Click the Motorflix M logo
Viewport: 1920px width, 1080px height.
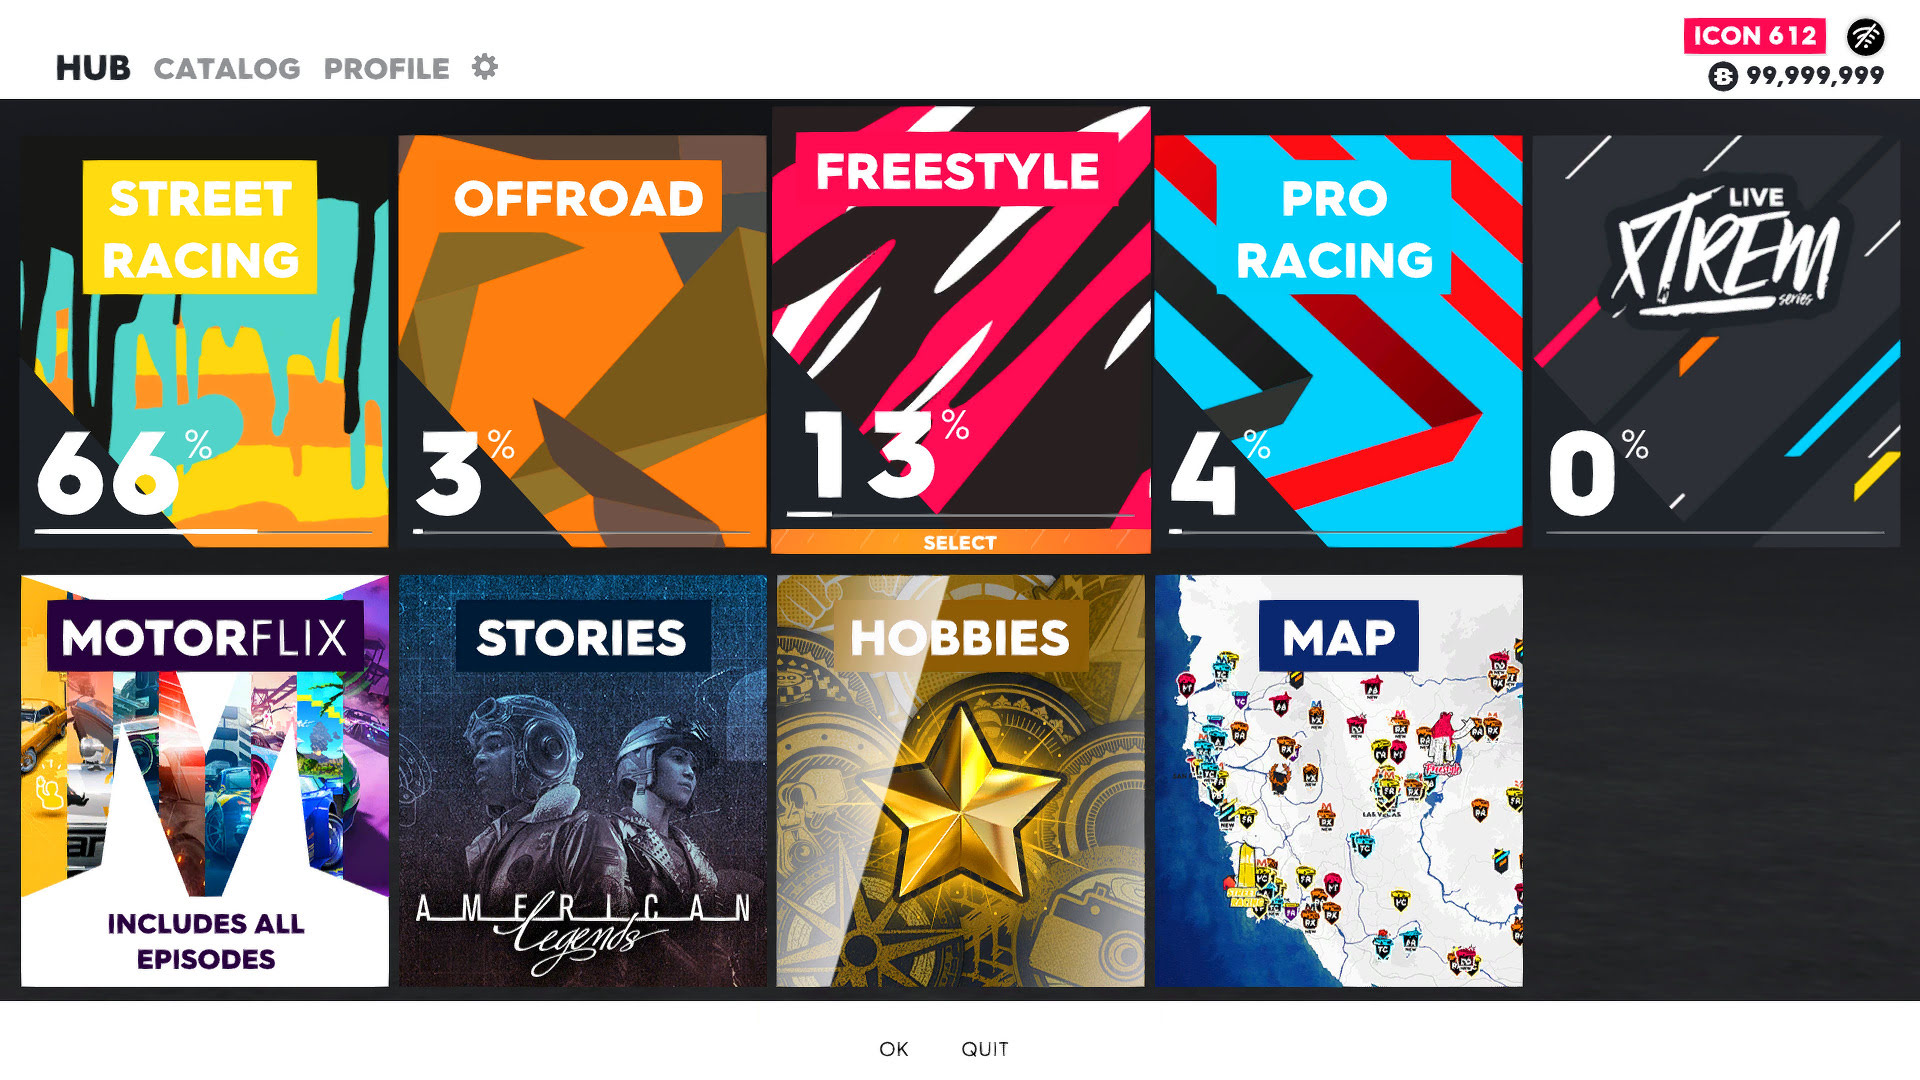coord(205,780)
